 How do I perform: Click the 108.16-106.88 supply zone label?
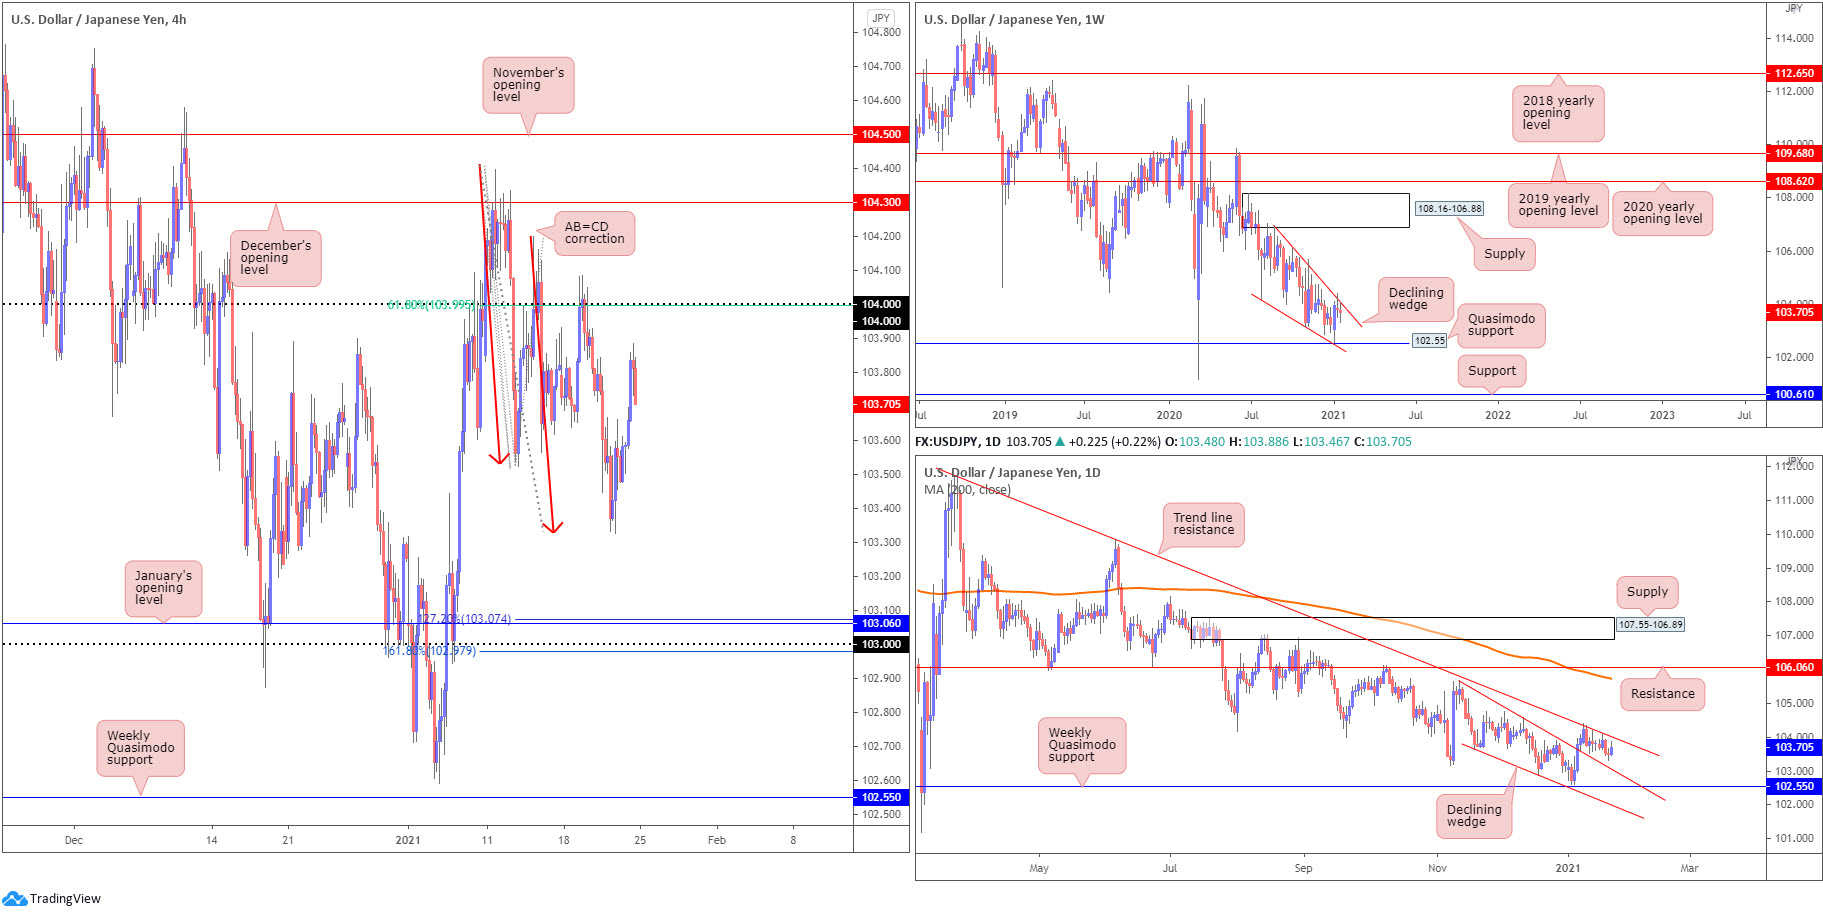(x=1449, y=208)
